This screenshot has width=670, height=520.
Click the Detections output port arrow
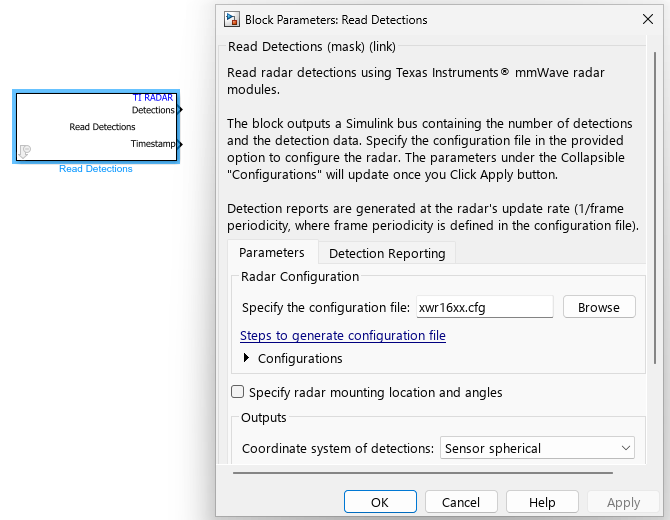(180, 110)
